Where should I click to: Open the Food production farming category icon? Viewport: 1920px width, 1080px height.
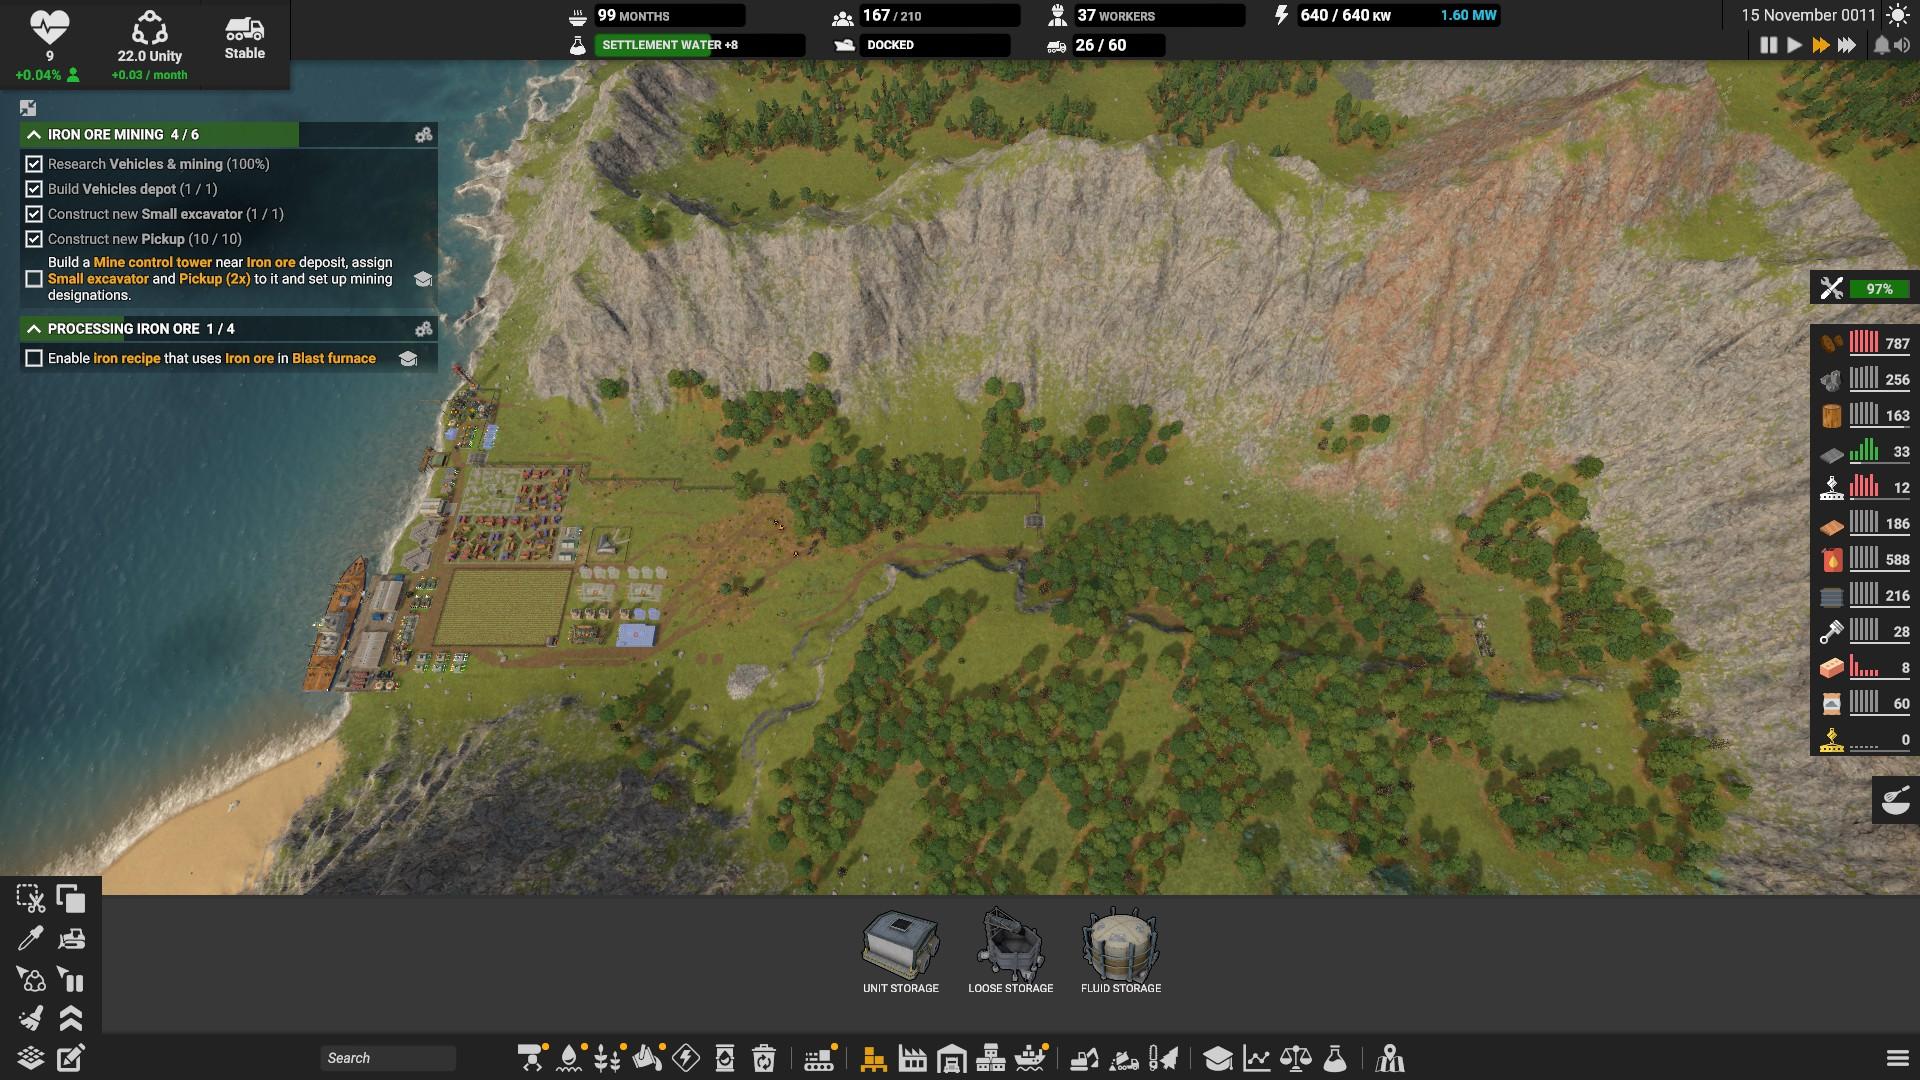coord(608,1058)
